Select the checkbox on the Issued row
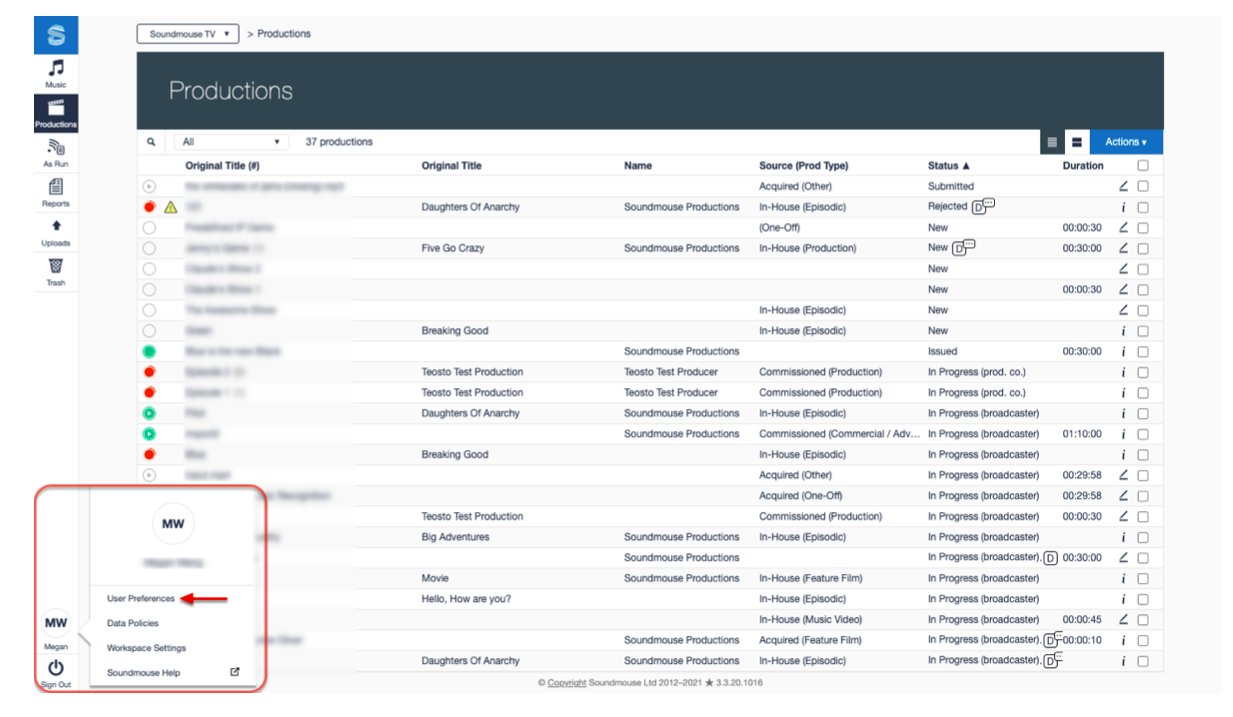Viewport: 1233px width, 717px height. point(1143,351)
